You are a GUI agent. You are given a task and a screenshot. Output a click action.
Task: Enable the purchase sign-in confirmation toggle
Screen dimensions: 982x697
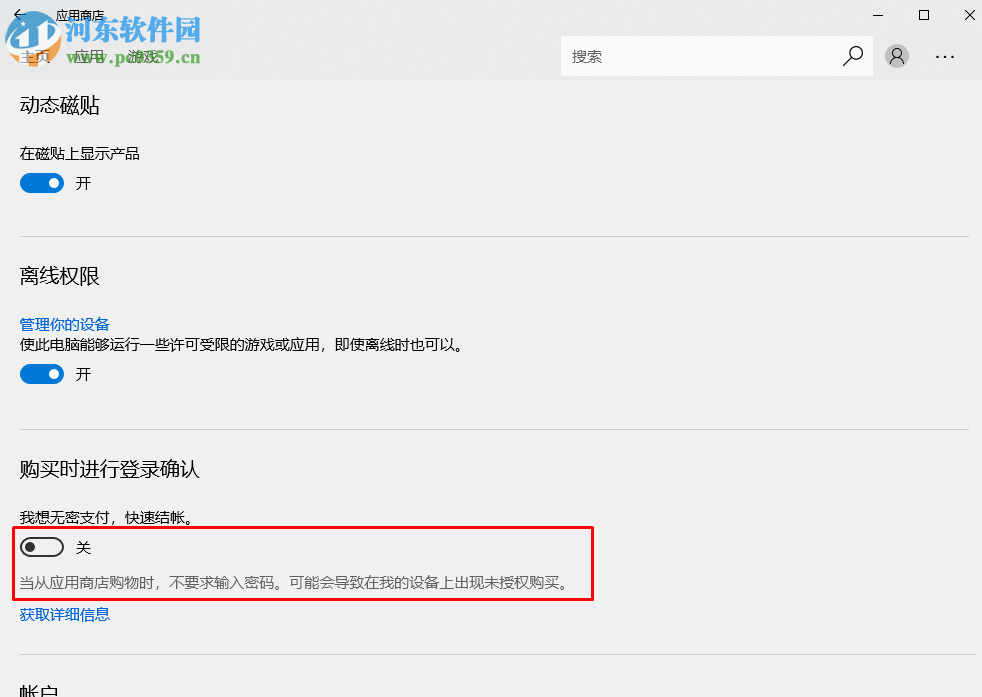coord(41,547)
